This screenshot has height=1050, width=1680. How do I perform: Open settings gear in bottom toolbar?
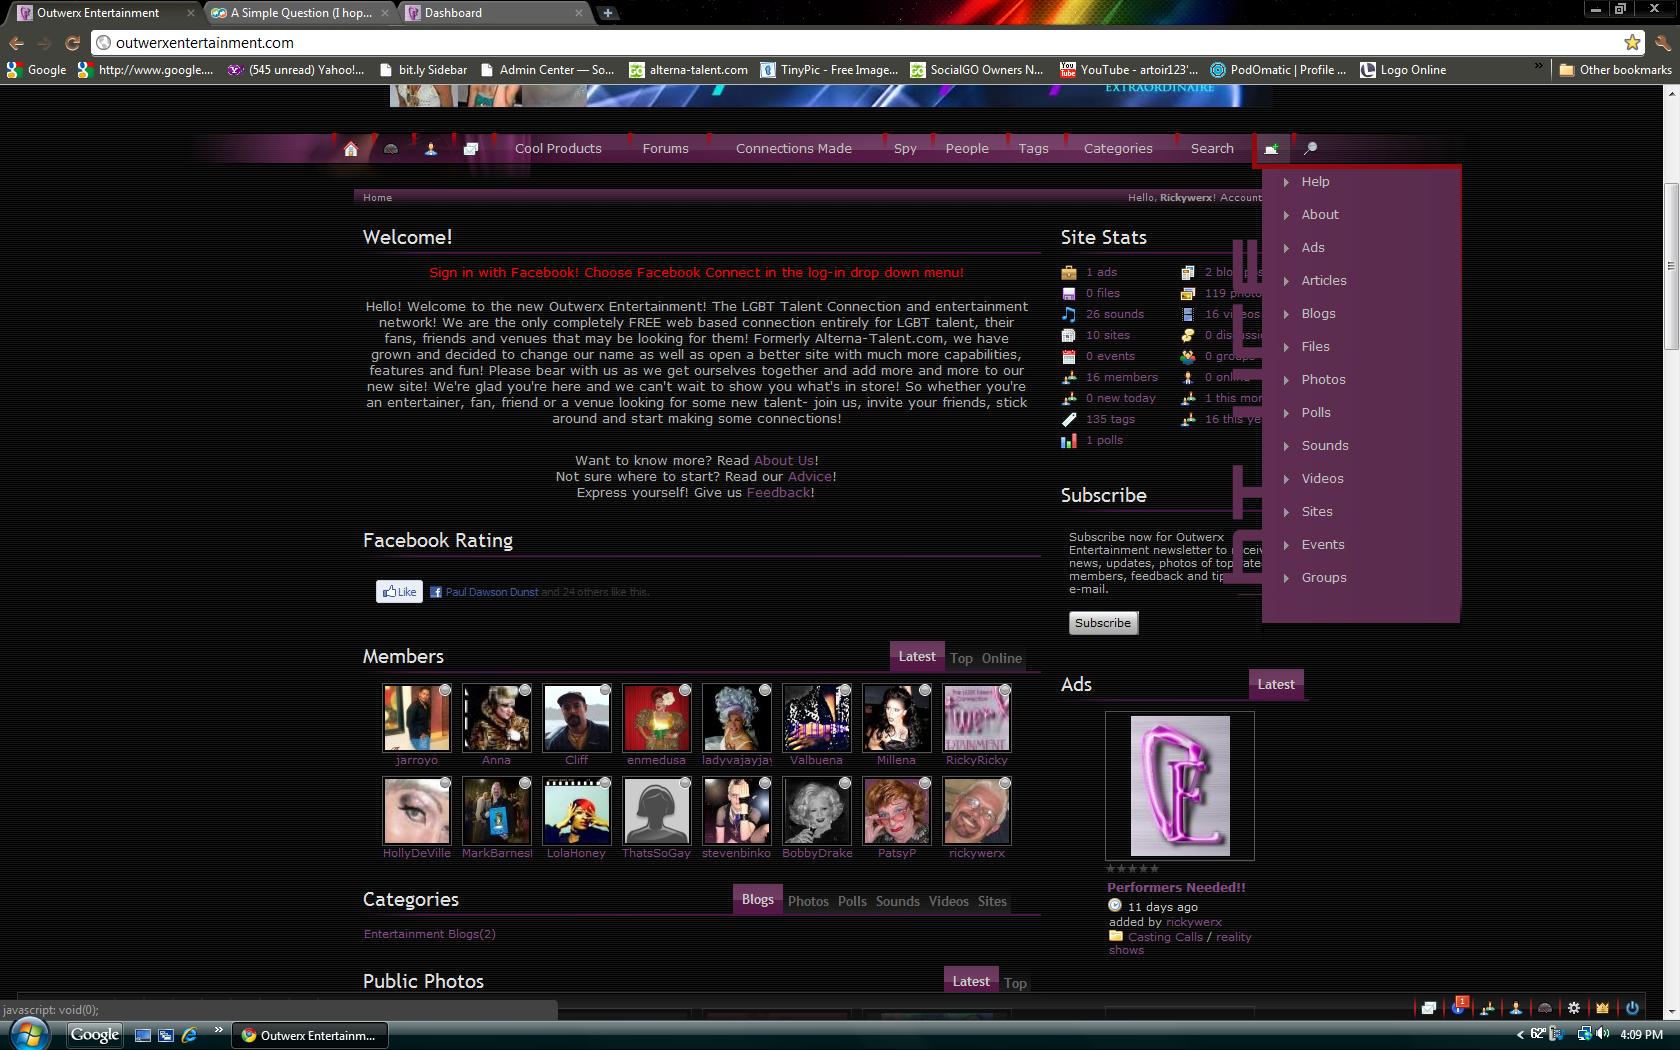[1574, 1008]
